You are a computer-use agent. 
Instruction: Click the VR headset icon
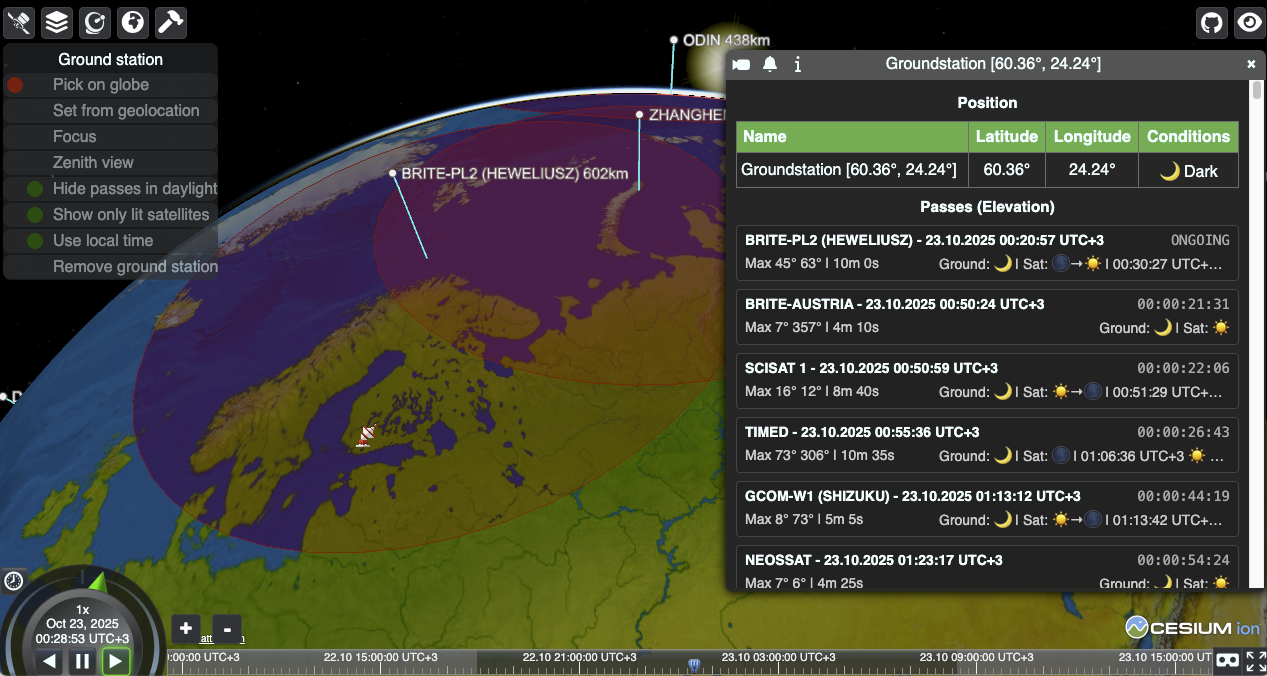[x=1227, y=661]
